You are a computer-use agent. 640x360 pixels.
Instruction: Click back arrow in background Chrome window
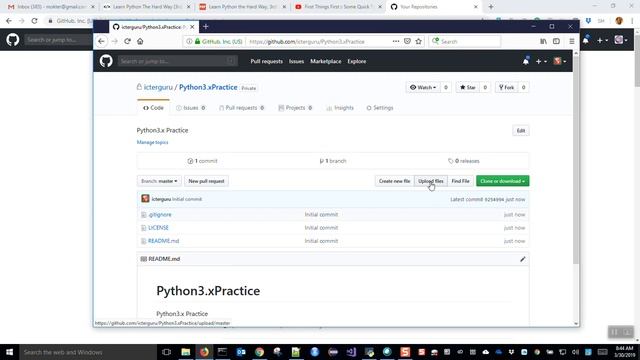click(9, 20)
